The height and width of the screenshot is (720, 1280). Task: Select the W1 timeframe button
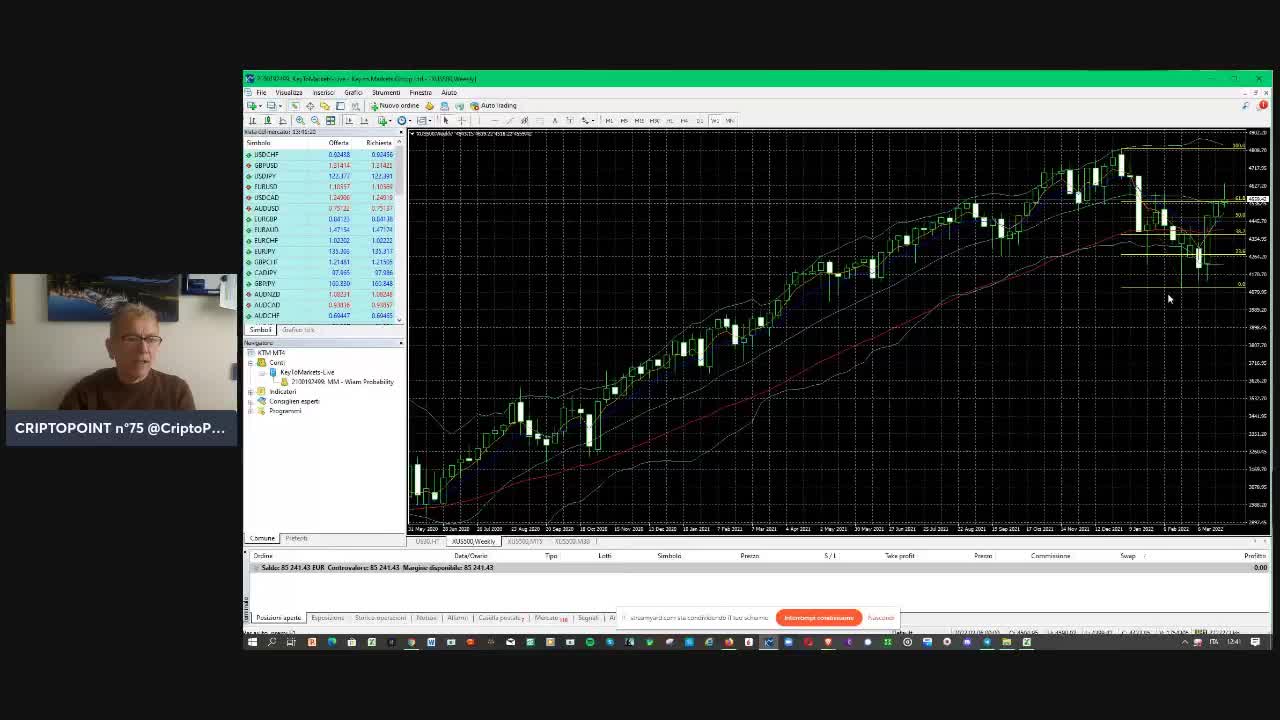715,120
